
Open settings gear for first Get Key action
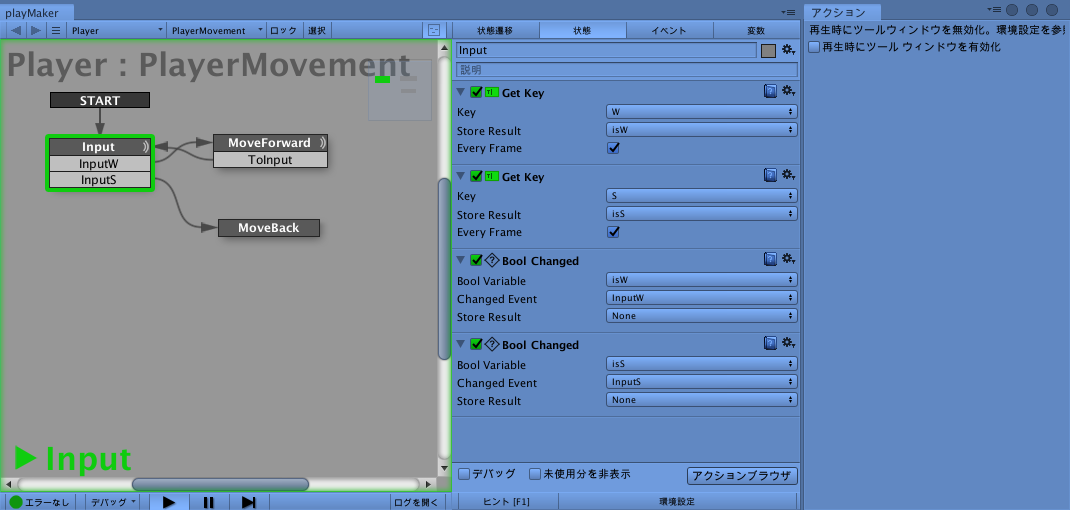789,91
